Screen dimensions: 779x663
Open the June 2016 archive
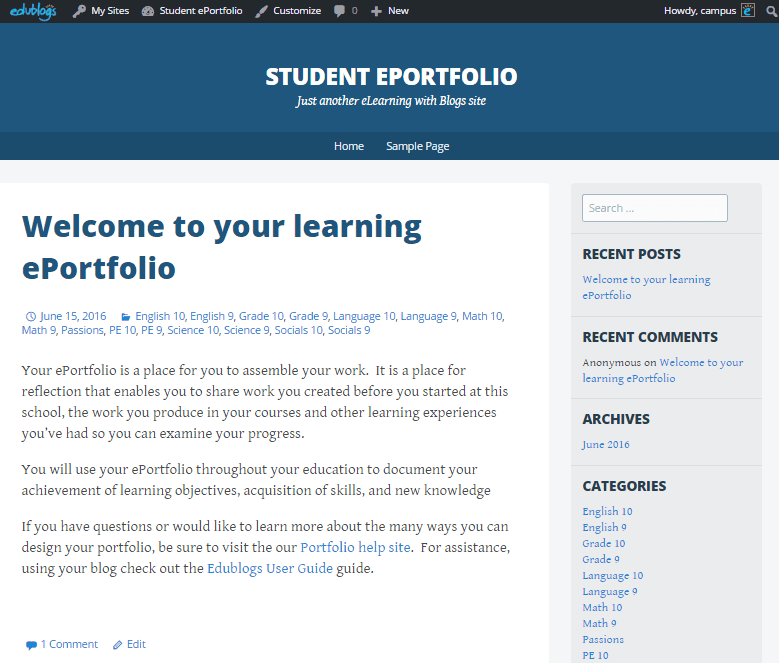coord(606,444)
